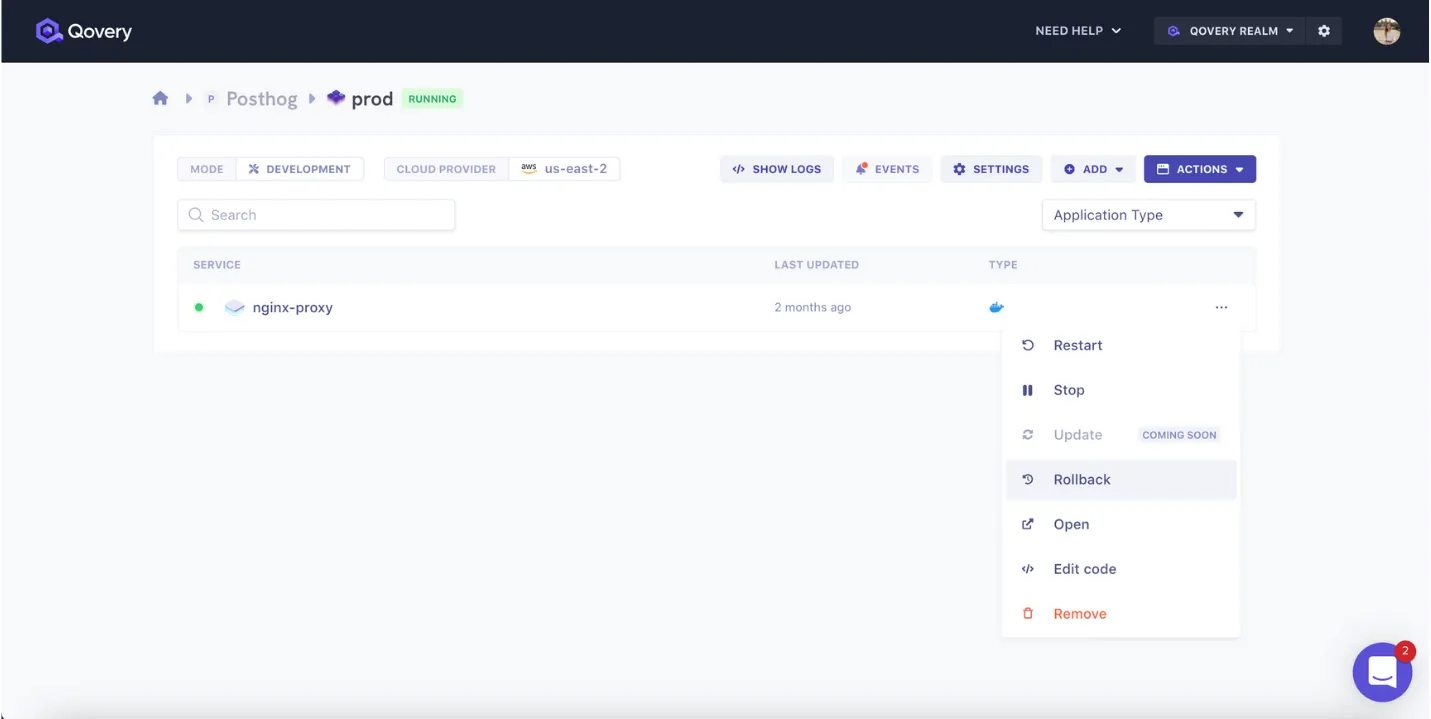1431x719 pixels.
Task: Expand the Add dropdown button
Action: tap(1093, 169)
